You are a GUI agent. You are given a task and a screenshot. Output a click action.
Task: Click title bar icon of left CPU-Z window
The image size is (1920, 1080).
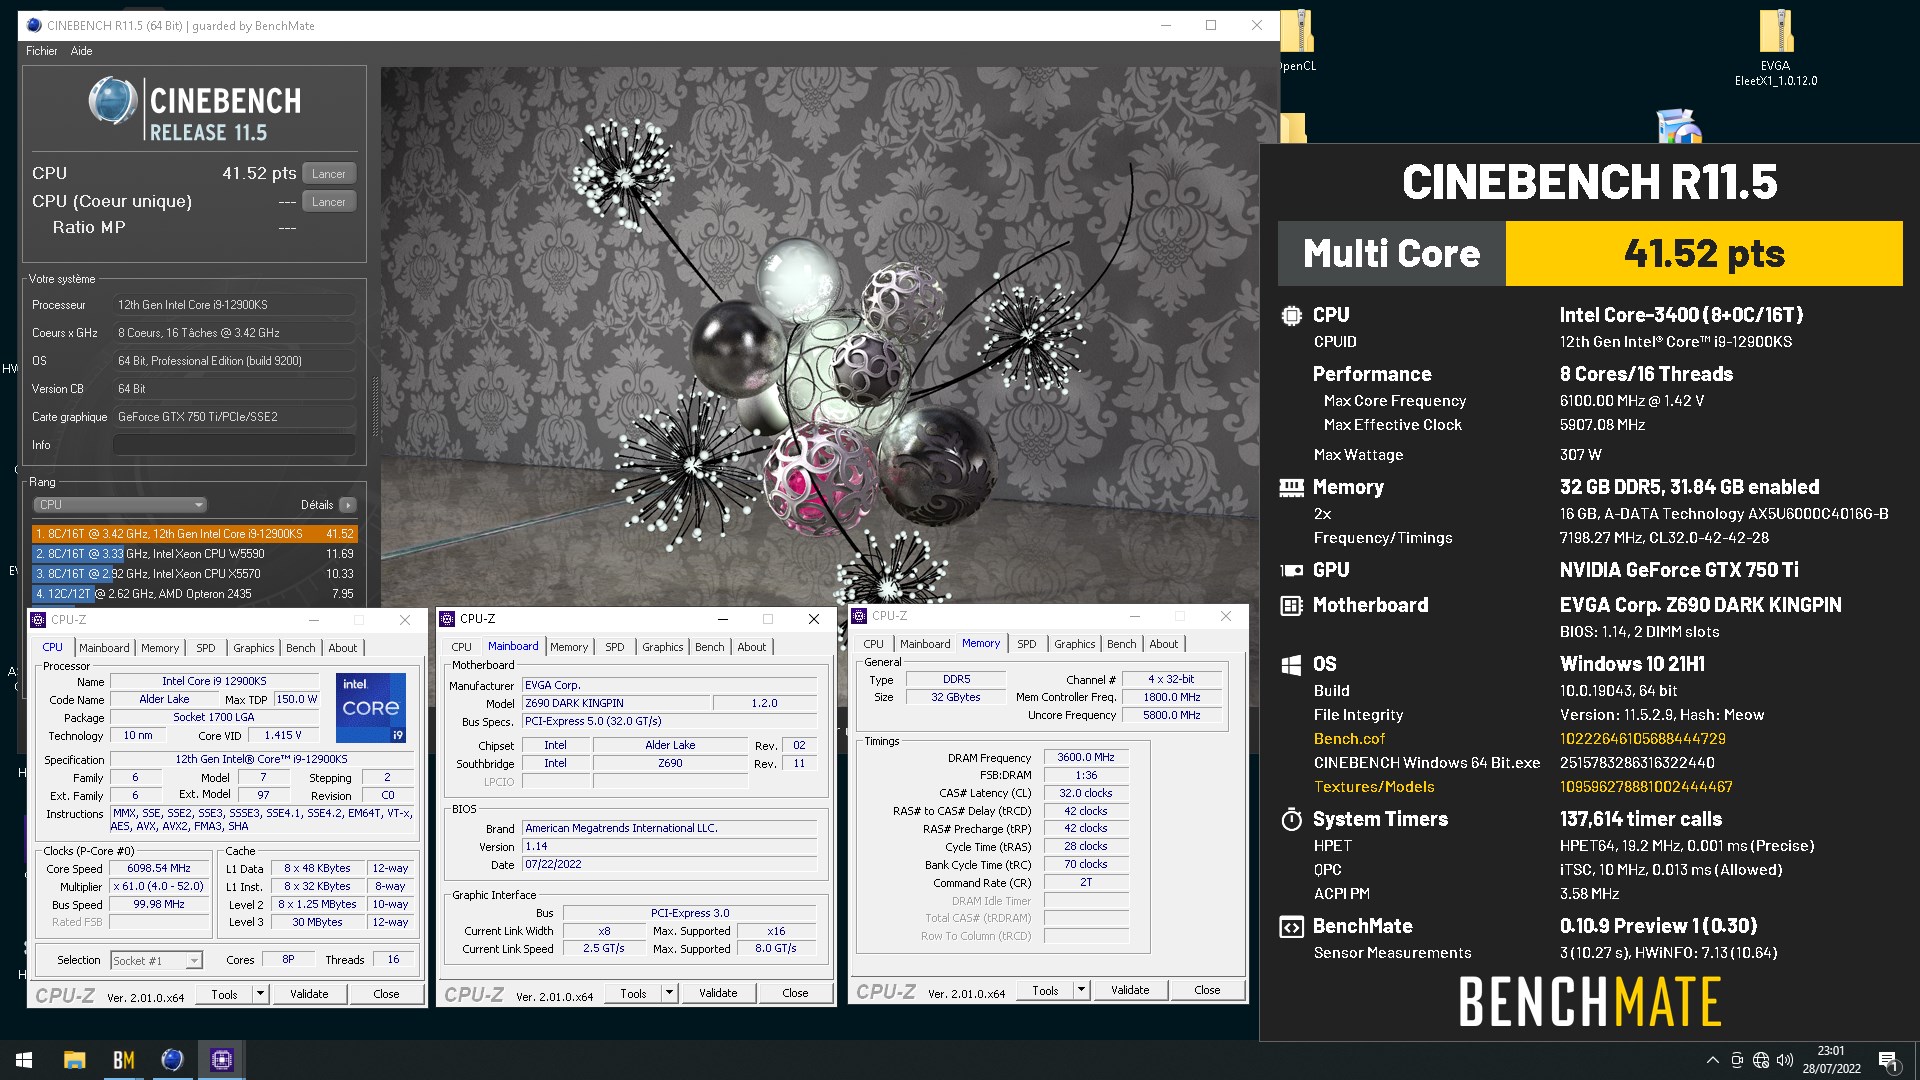click(38, 620)
